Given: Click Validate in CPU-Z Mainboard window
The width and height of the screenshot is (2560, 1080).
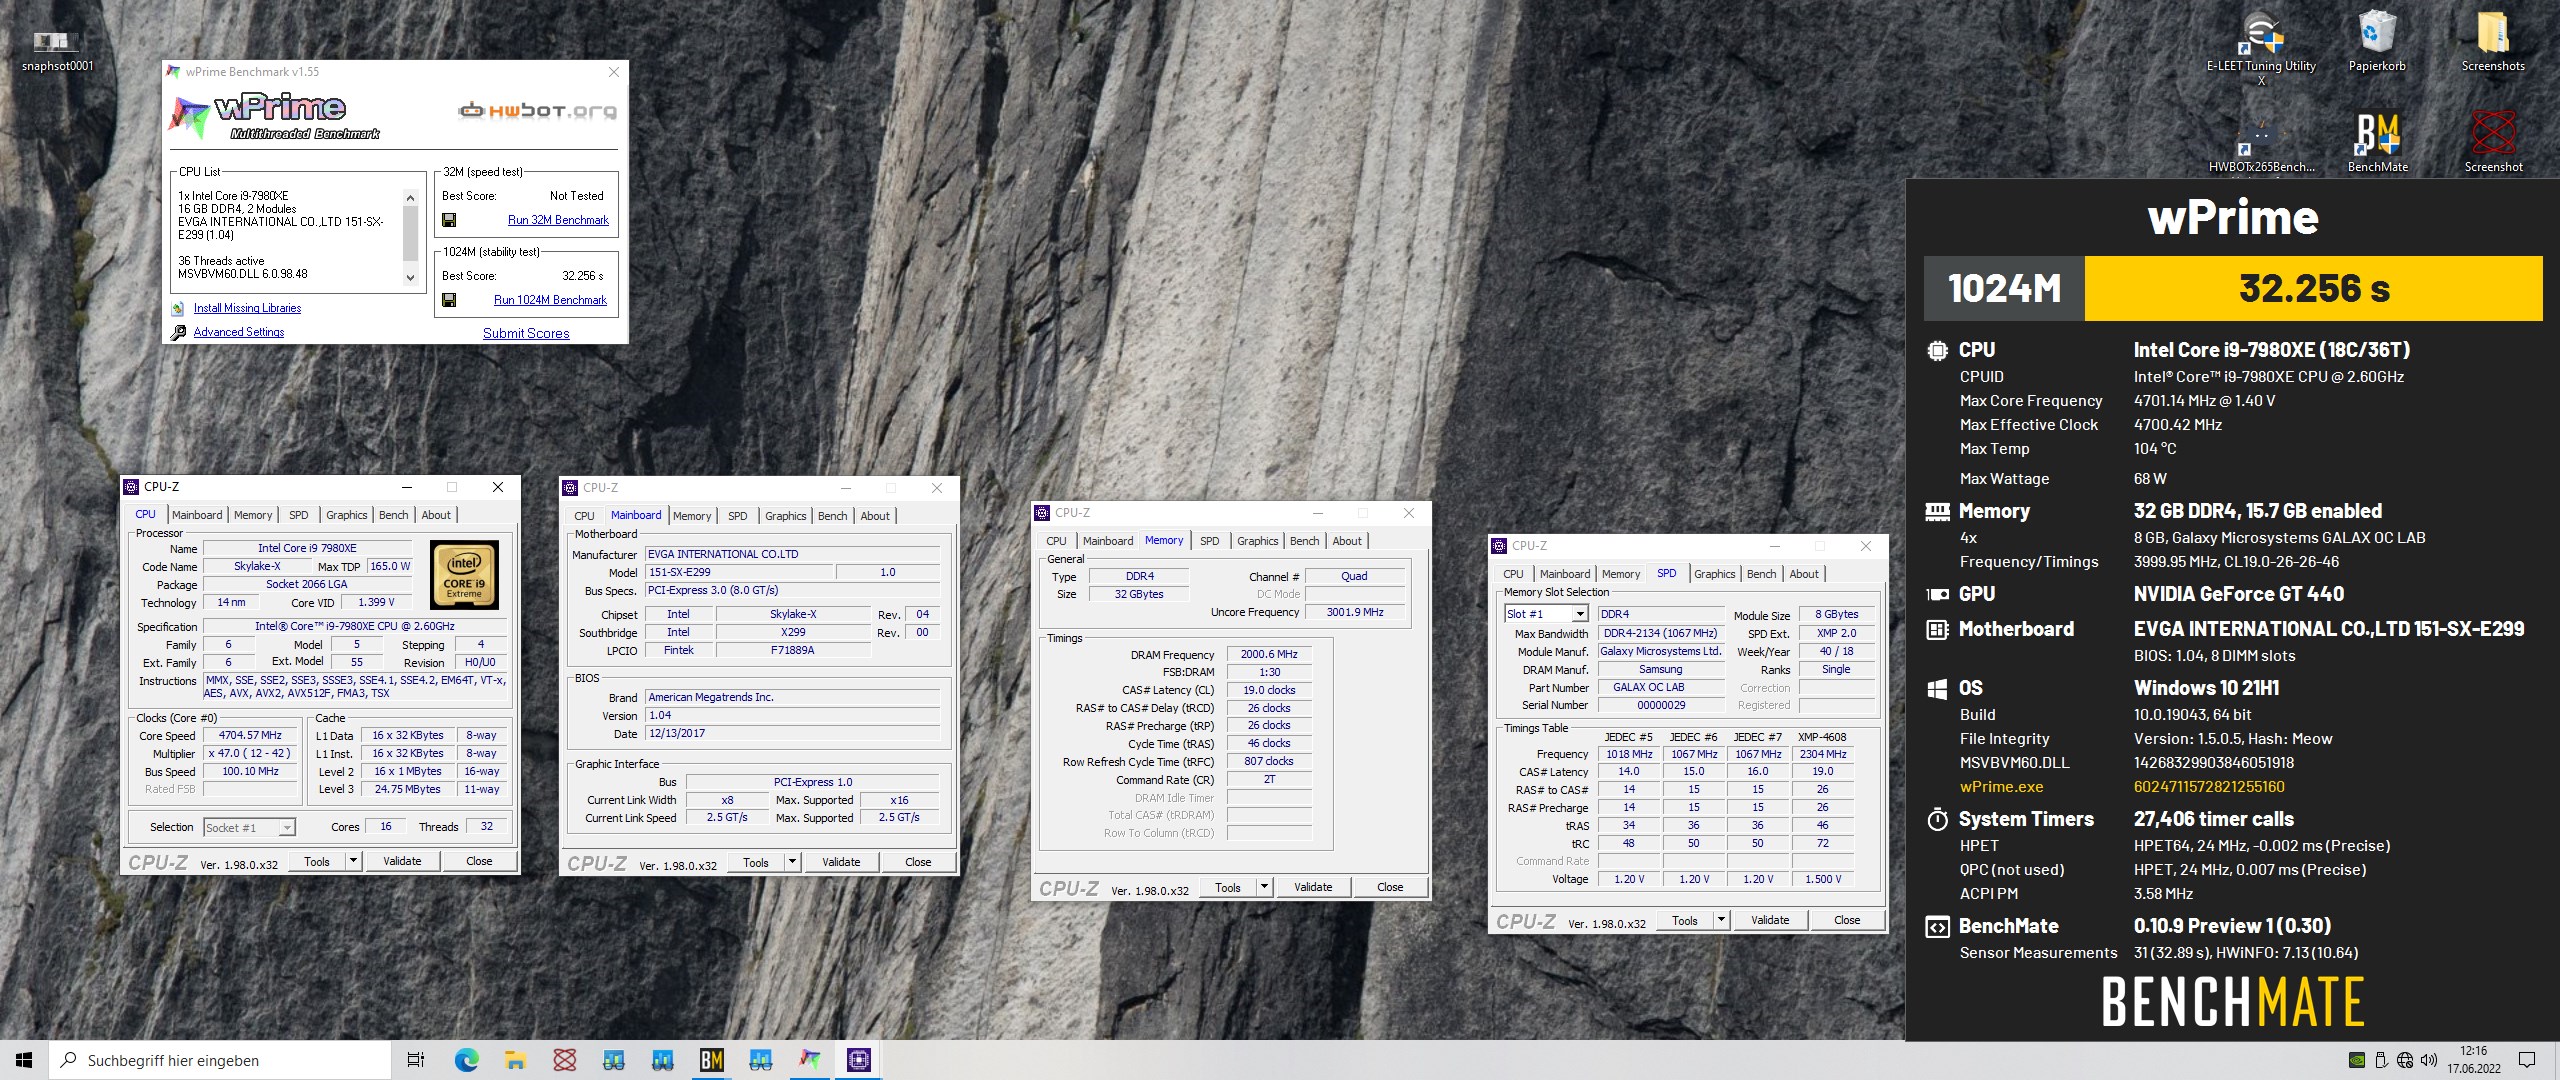Looking at the screenshot, I should coord(841,862).
